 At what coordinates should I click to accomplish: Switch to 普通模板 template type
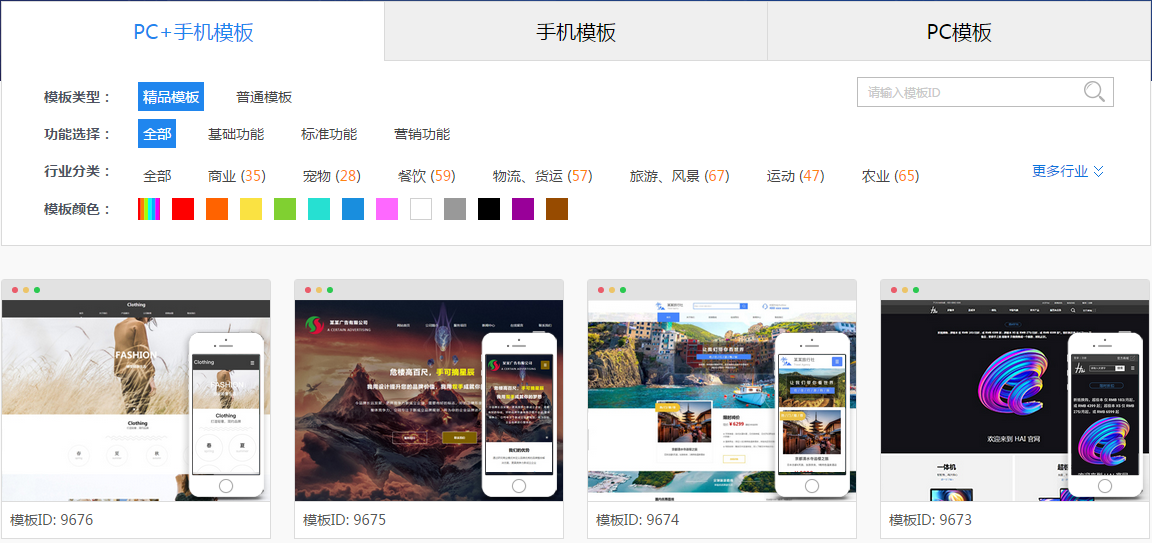264,97
